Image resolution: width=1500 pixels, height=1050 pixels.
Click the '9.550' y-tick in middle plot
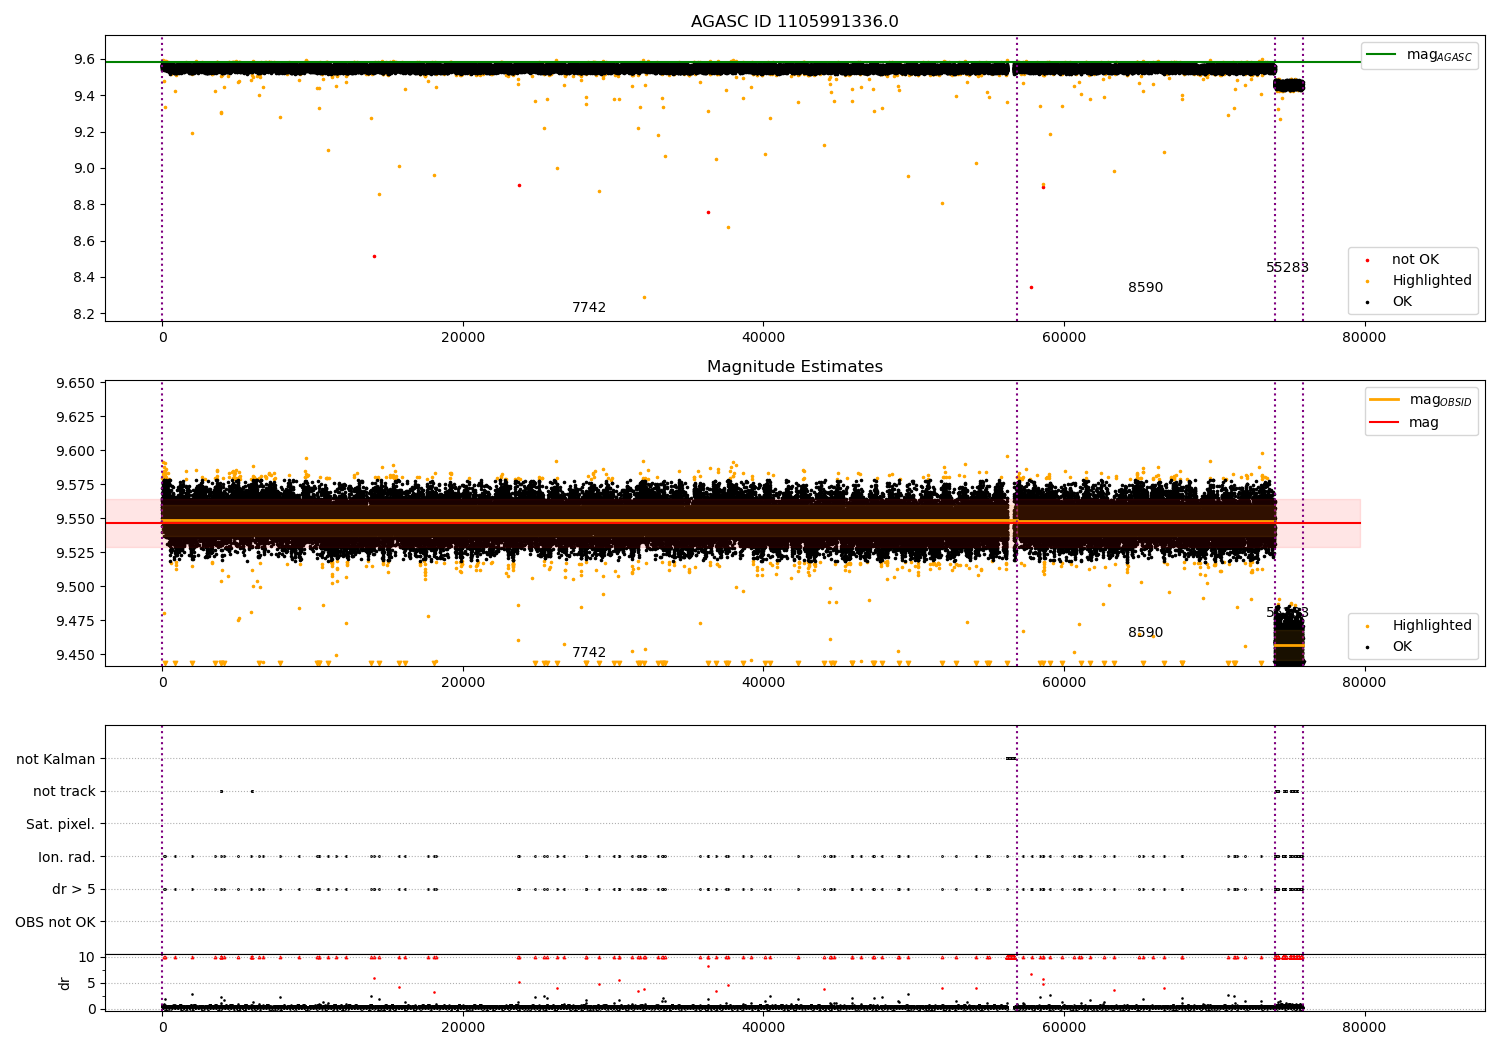(76, 519)
